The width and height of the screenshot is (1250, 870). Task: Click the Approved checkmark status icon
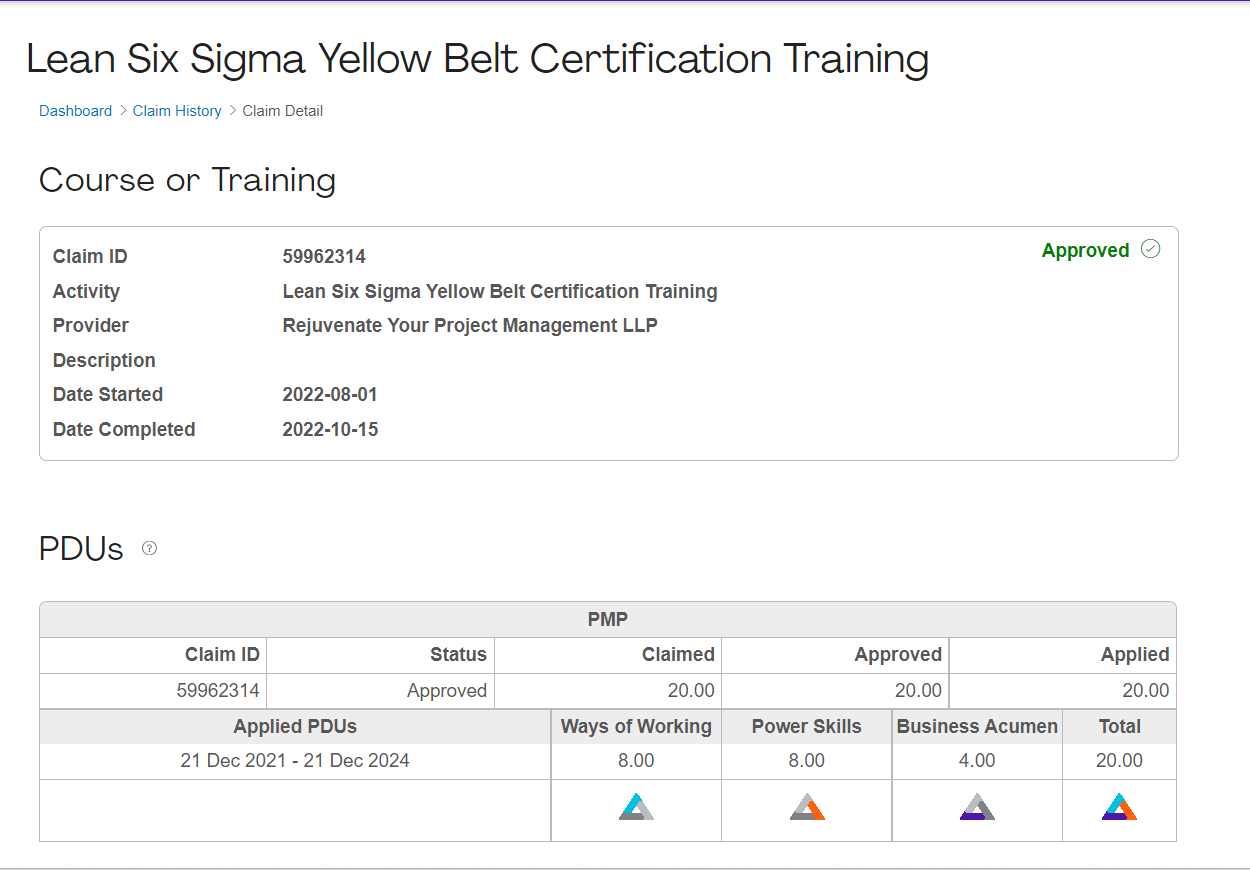(x=1151, y=249)
